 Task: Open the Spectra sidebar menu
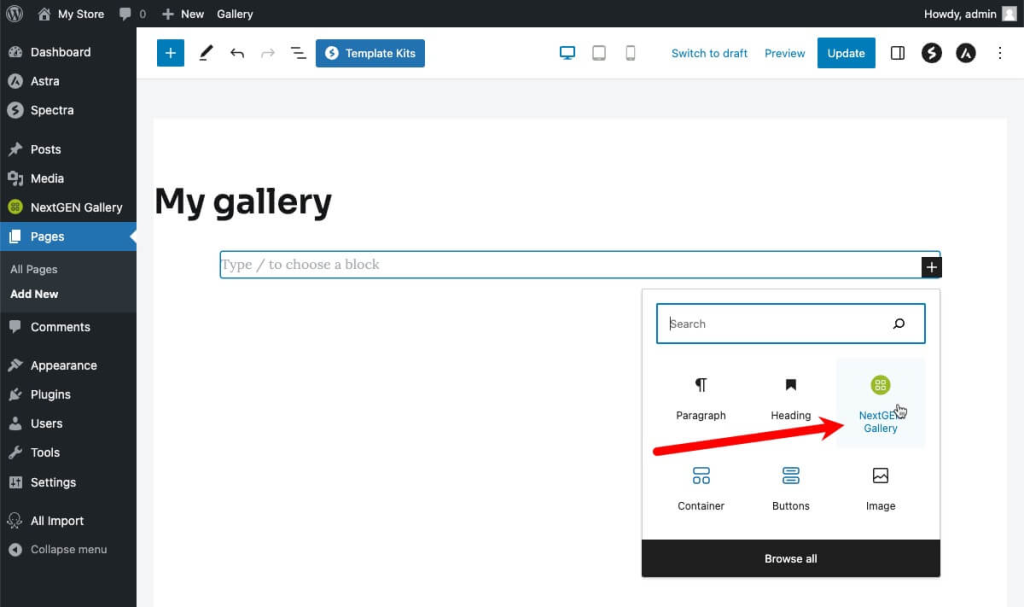(68, 110)
